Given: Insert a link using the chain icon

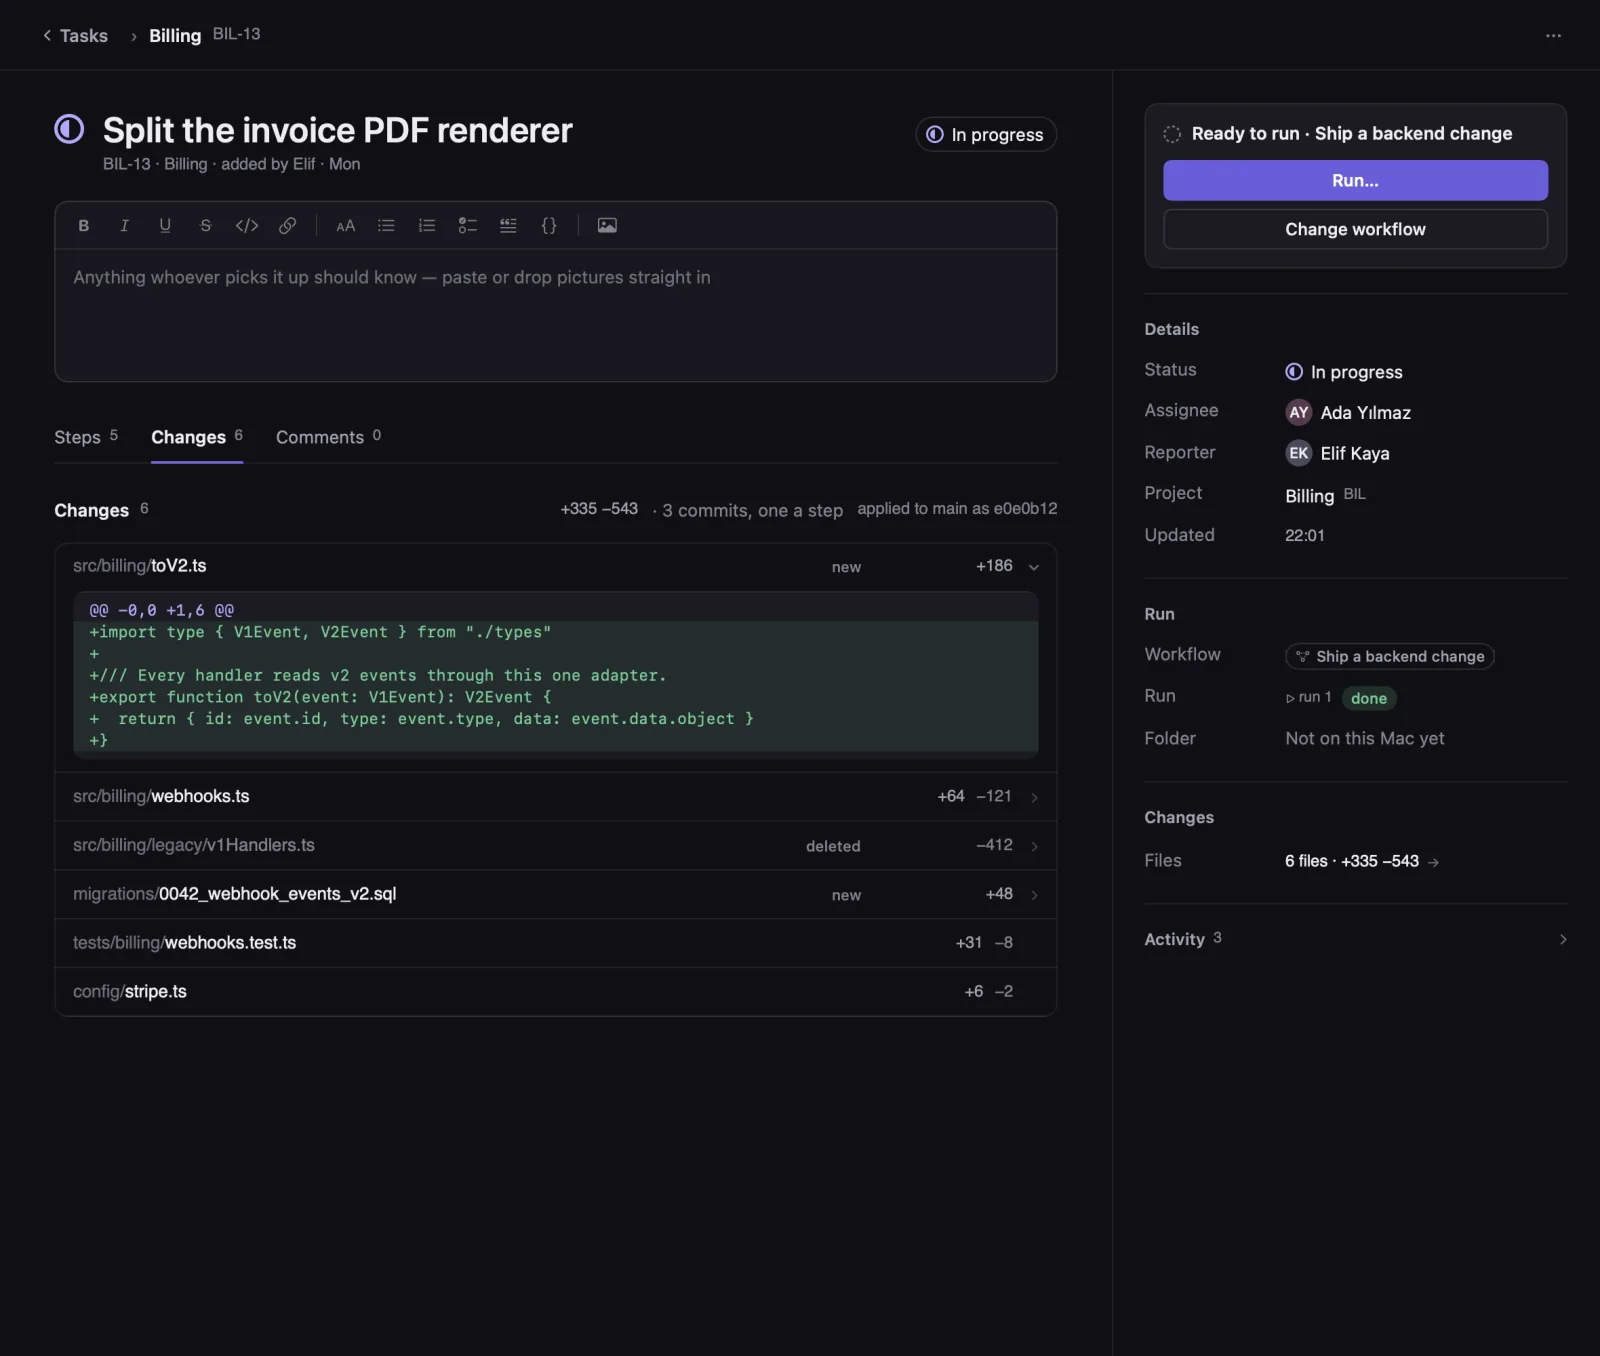Looking at the screenshot, I should (288, 226).
